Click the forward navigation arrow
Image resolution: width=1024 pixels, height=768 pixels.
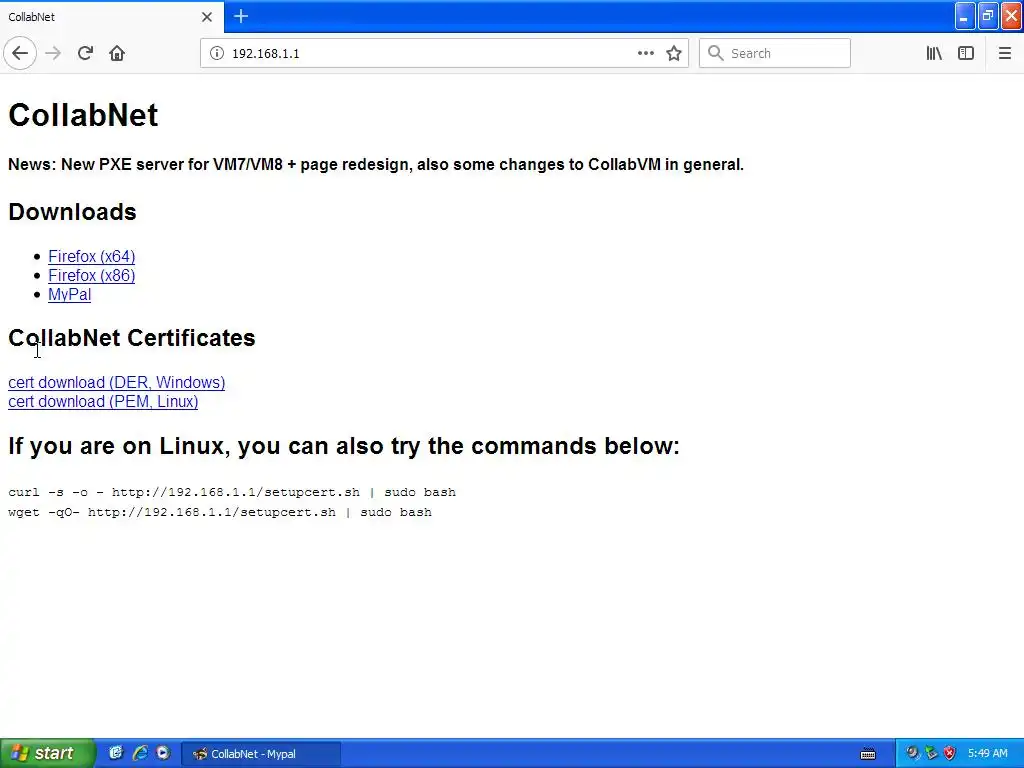(53, 53)
